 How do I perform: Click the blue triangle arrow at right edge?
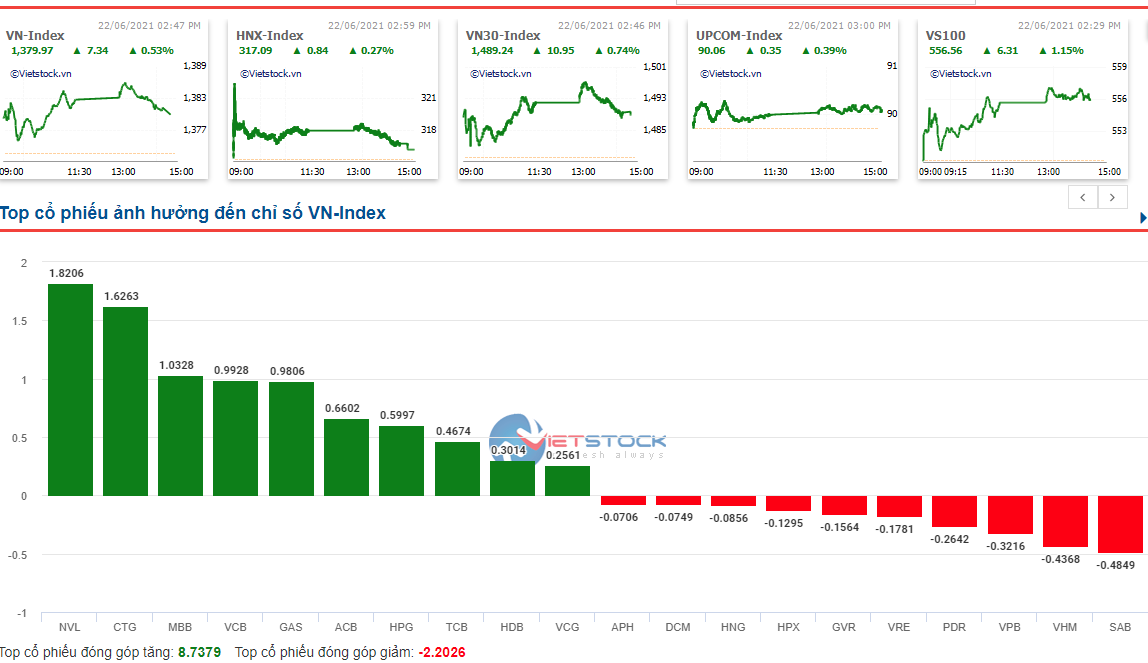tap(1143, 217)
